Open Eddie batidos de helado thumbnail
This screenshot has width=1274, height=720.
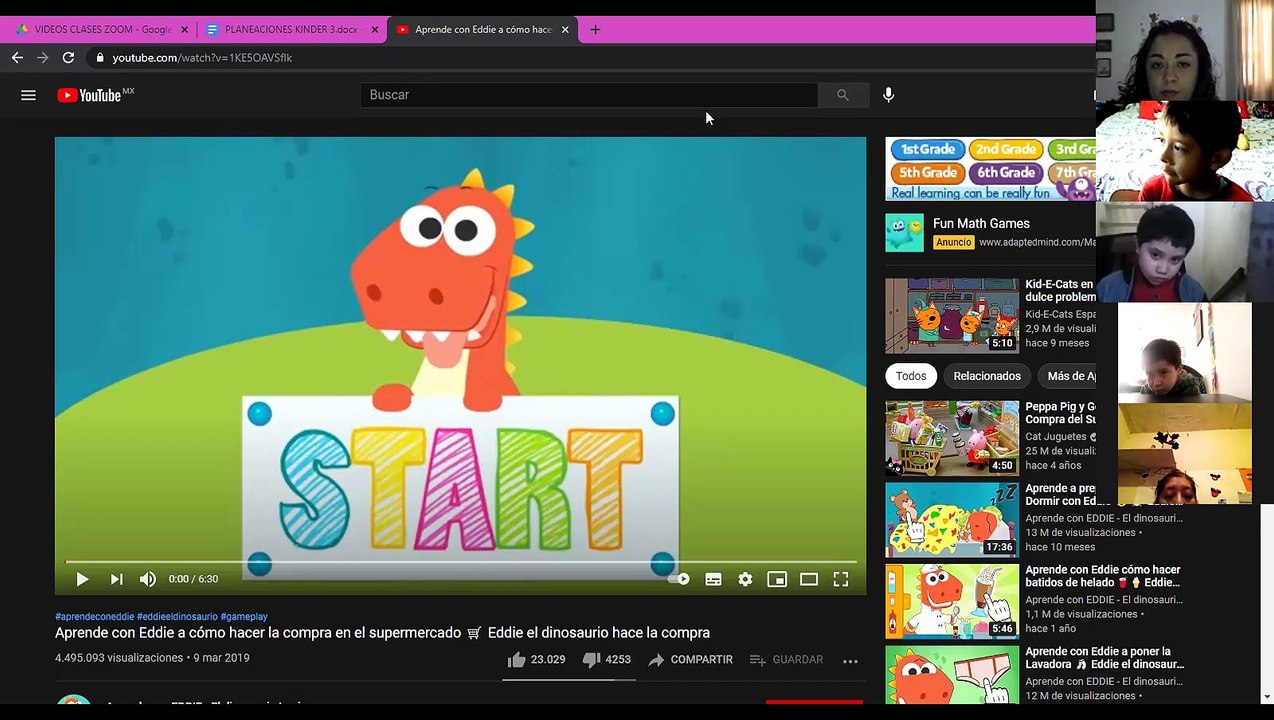click(952, 602)
